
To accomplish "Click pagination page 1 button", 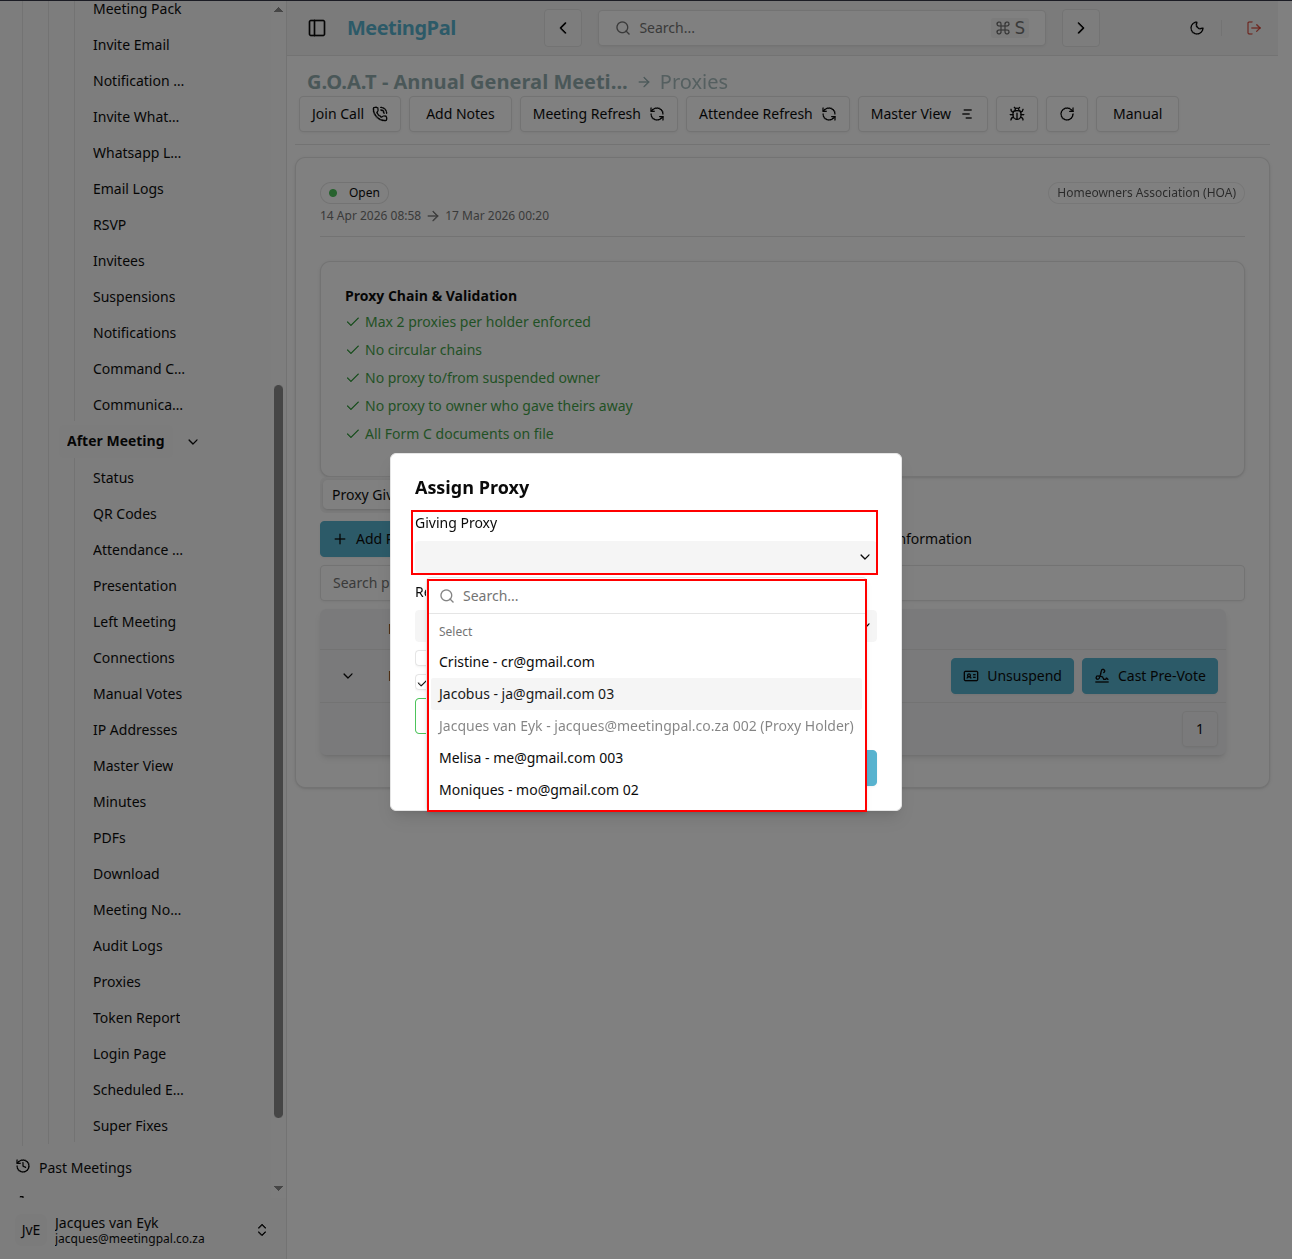I will point(1200,729).
